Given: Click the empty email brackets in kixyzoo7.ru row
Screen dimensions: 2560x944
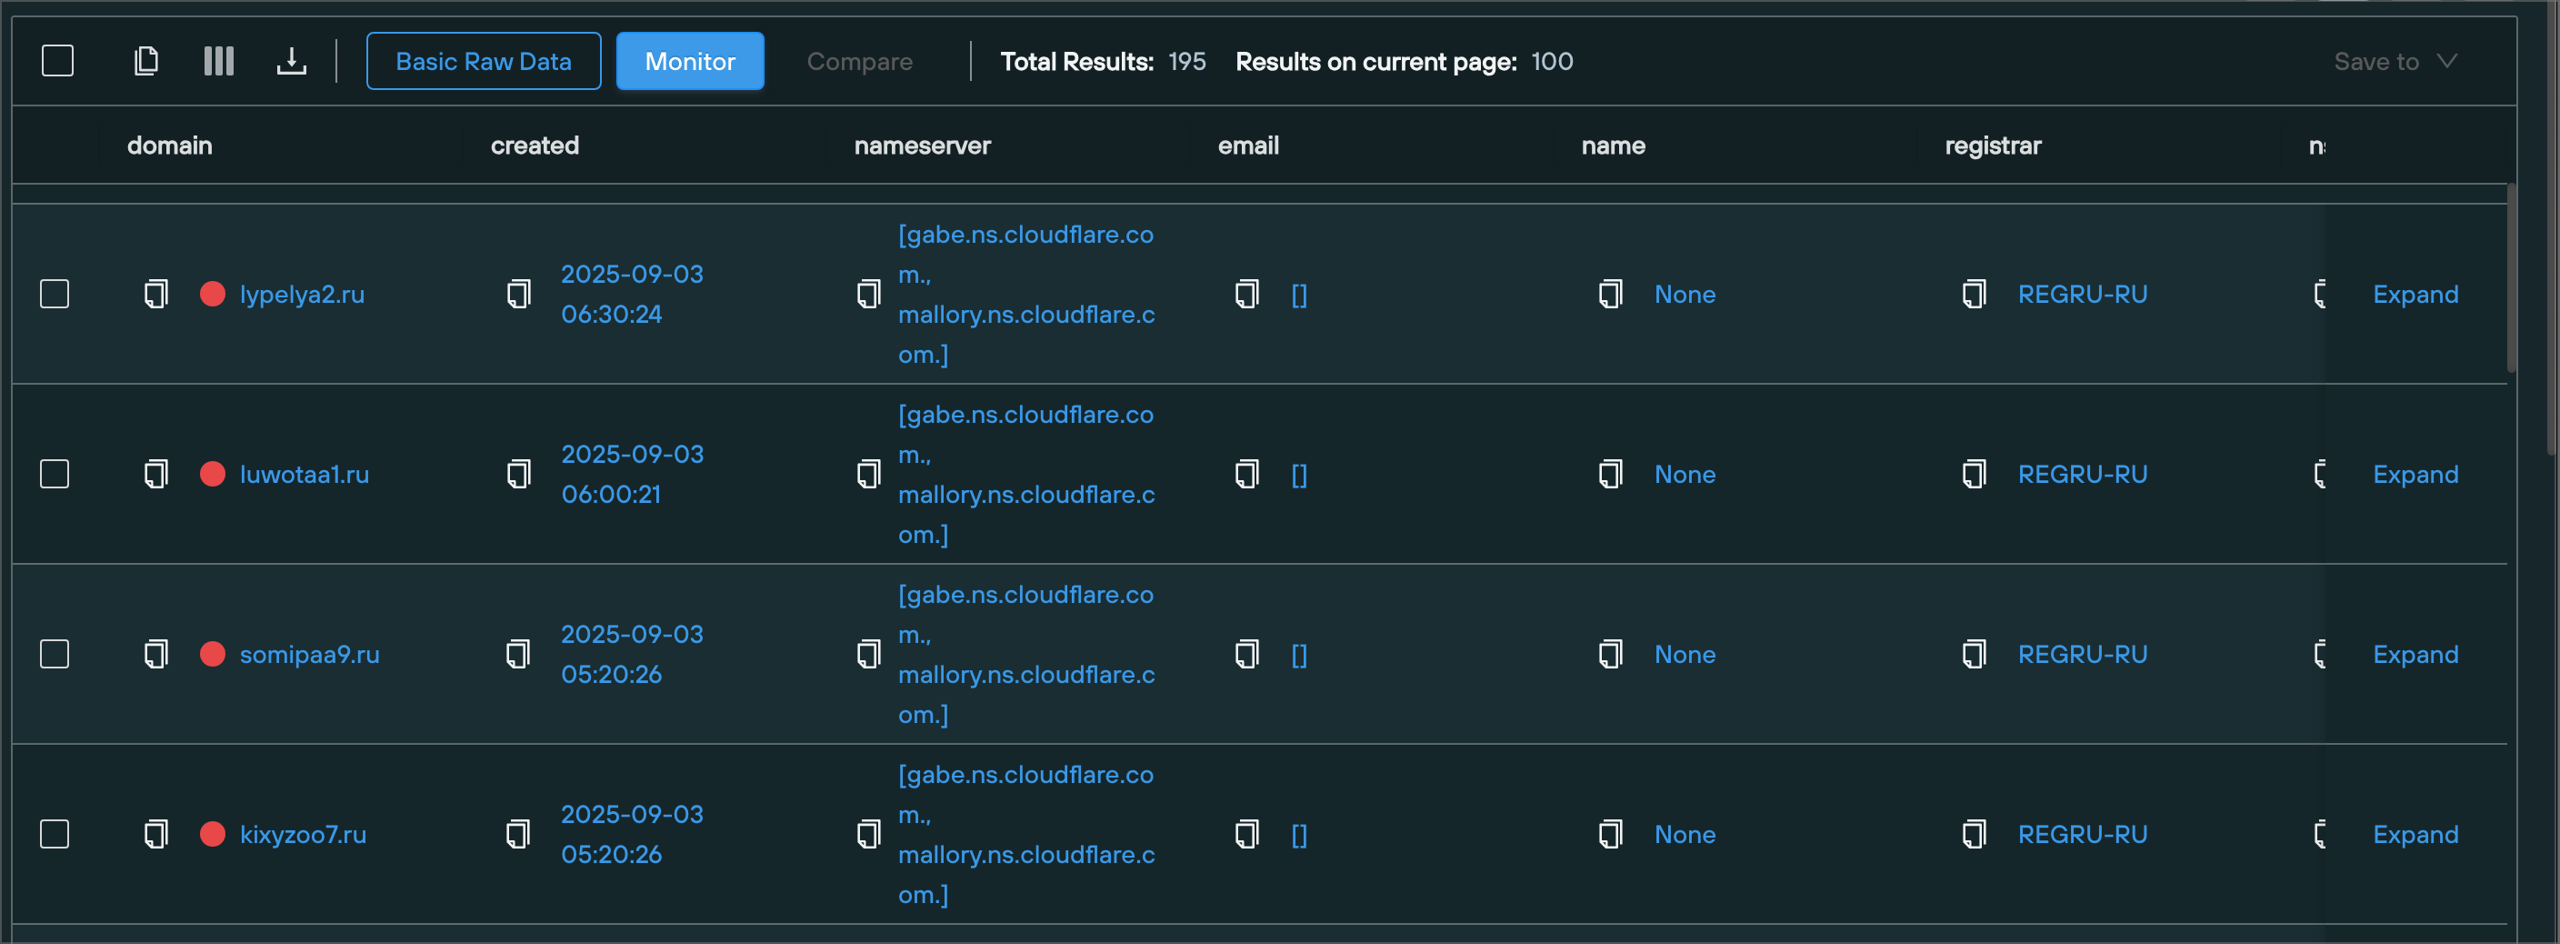Looking at the screenshot, I should coord(1299,834).
